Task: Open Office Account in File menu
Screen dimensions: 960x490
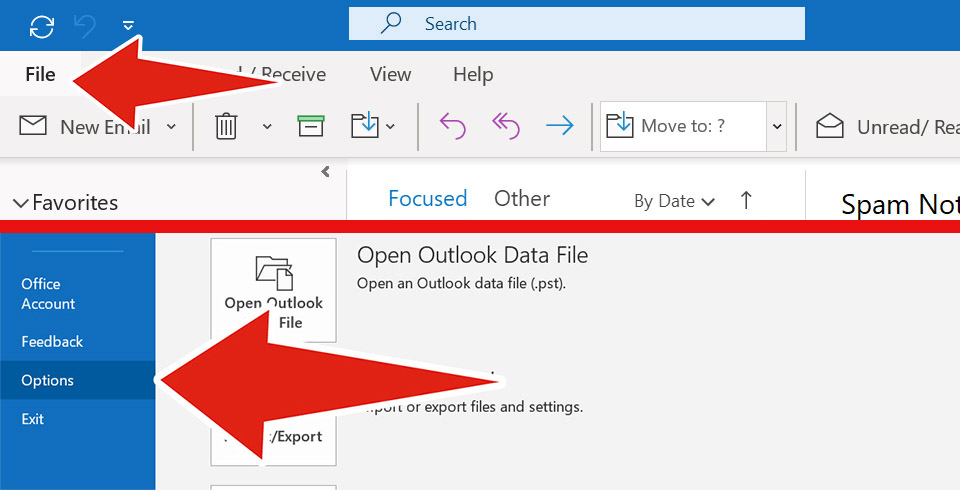Action: [48, 294]
